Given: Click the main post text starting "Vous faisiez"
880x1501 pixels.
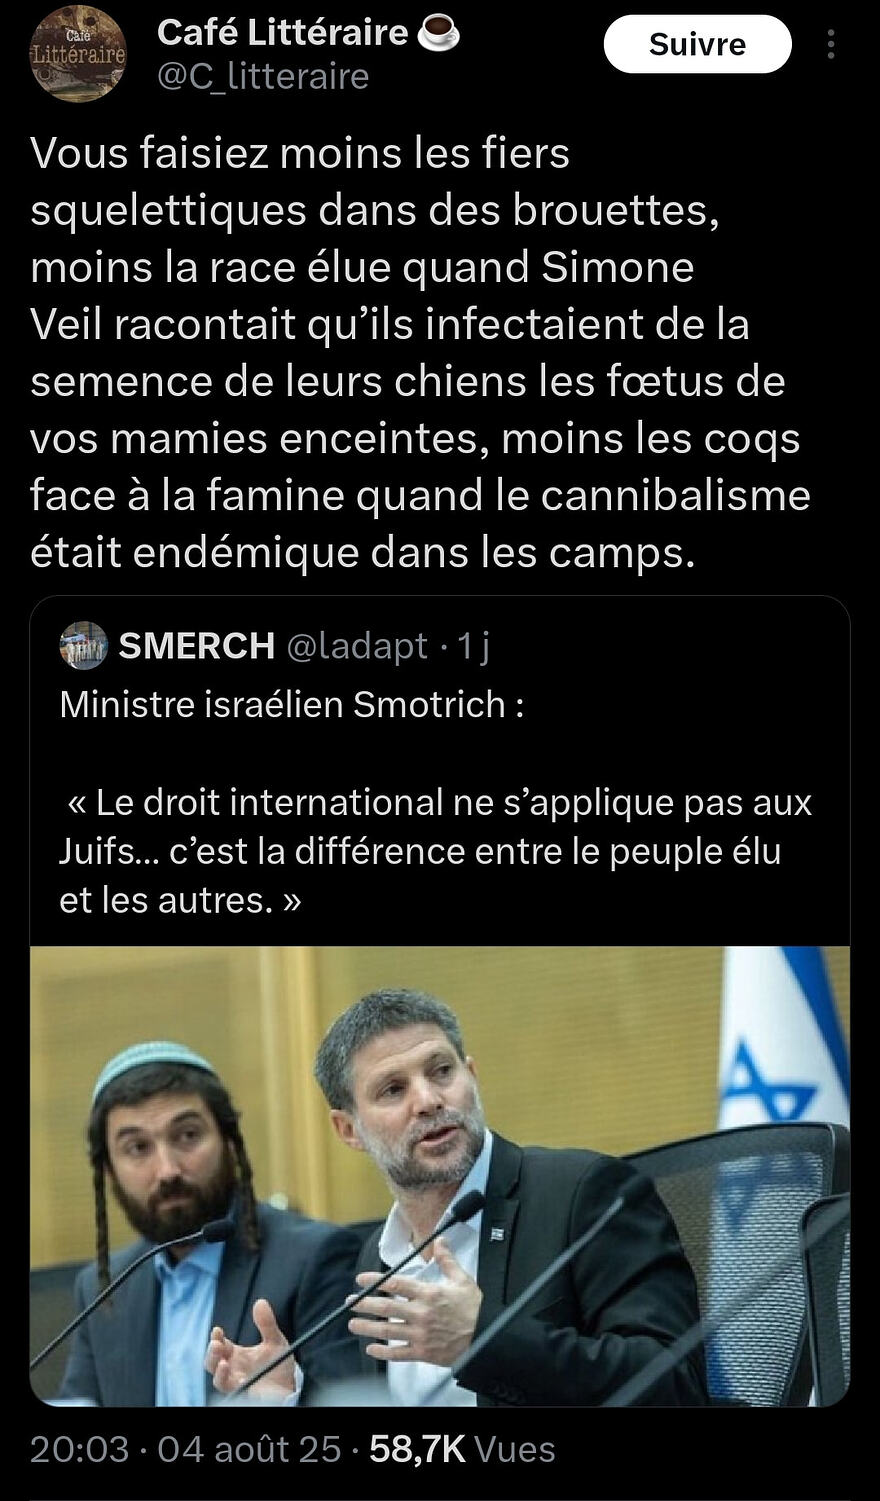Looking at the screenshot, I should tap(420, 352).
